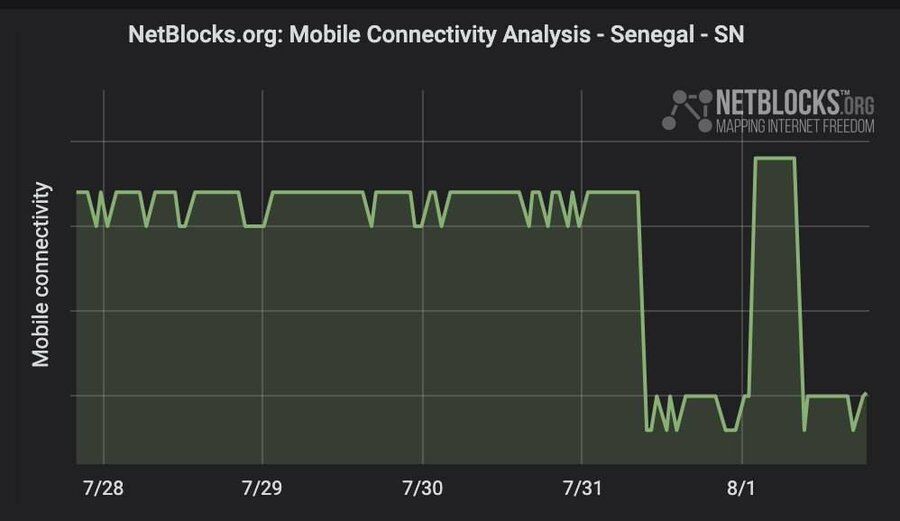Click the SN country code in title
The height and width of the screenshot is (521, 900).
click(728, 34)
